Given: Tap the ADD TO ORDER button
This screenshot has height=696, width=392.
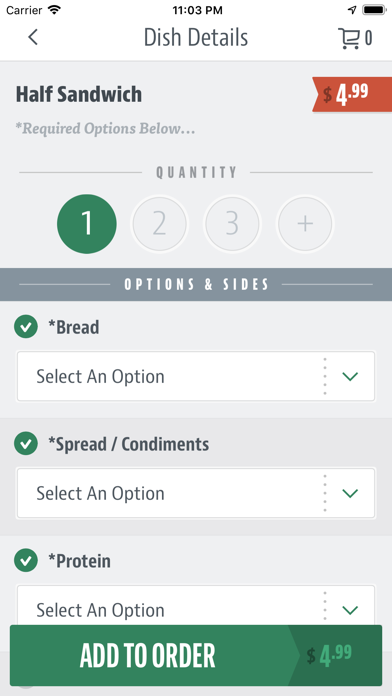Looking at the screenshot, I should (196, 655).
